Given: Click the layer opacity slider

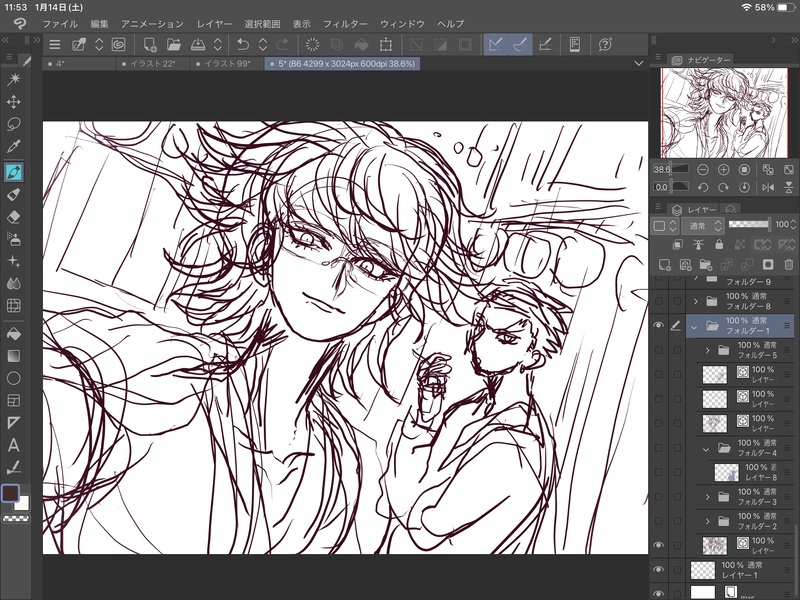Looking at the screenshot, I should (749, 225).
